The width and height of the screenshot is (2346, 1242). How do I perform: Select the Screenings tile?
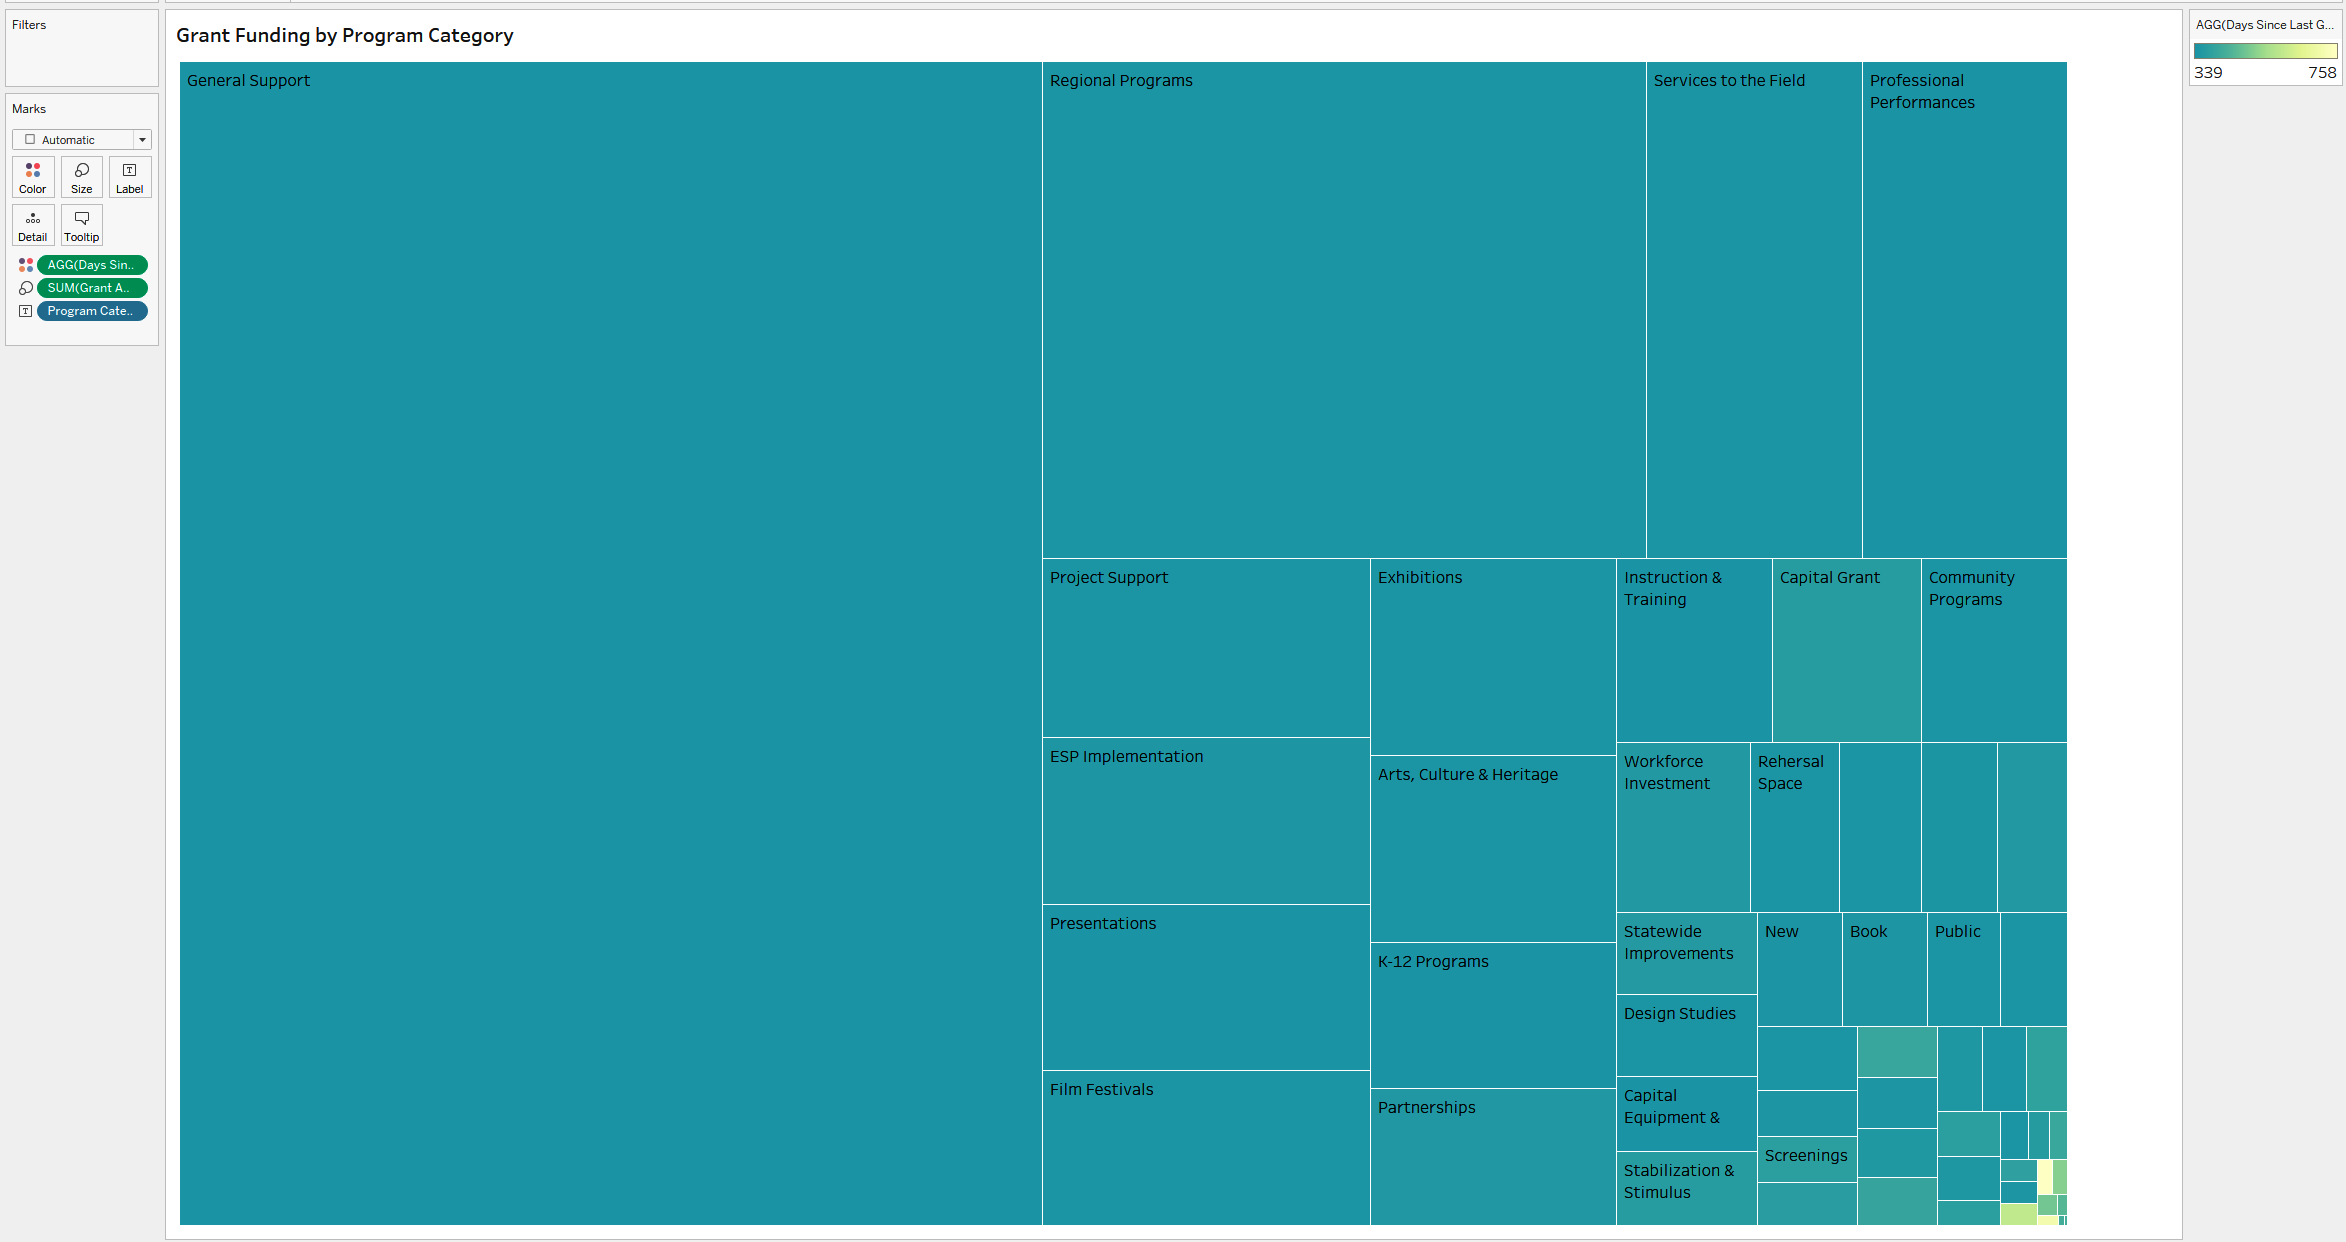[x=1807, y=1160]
